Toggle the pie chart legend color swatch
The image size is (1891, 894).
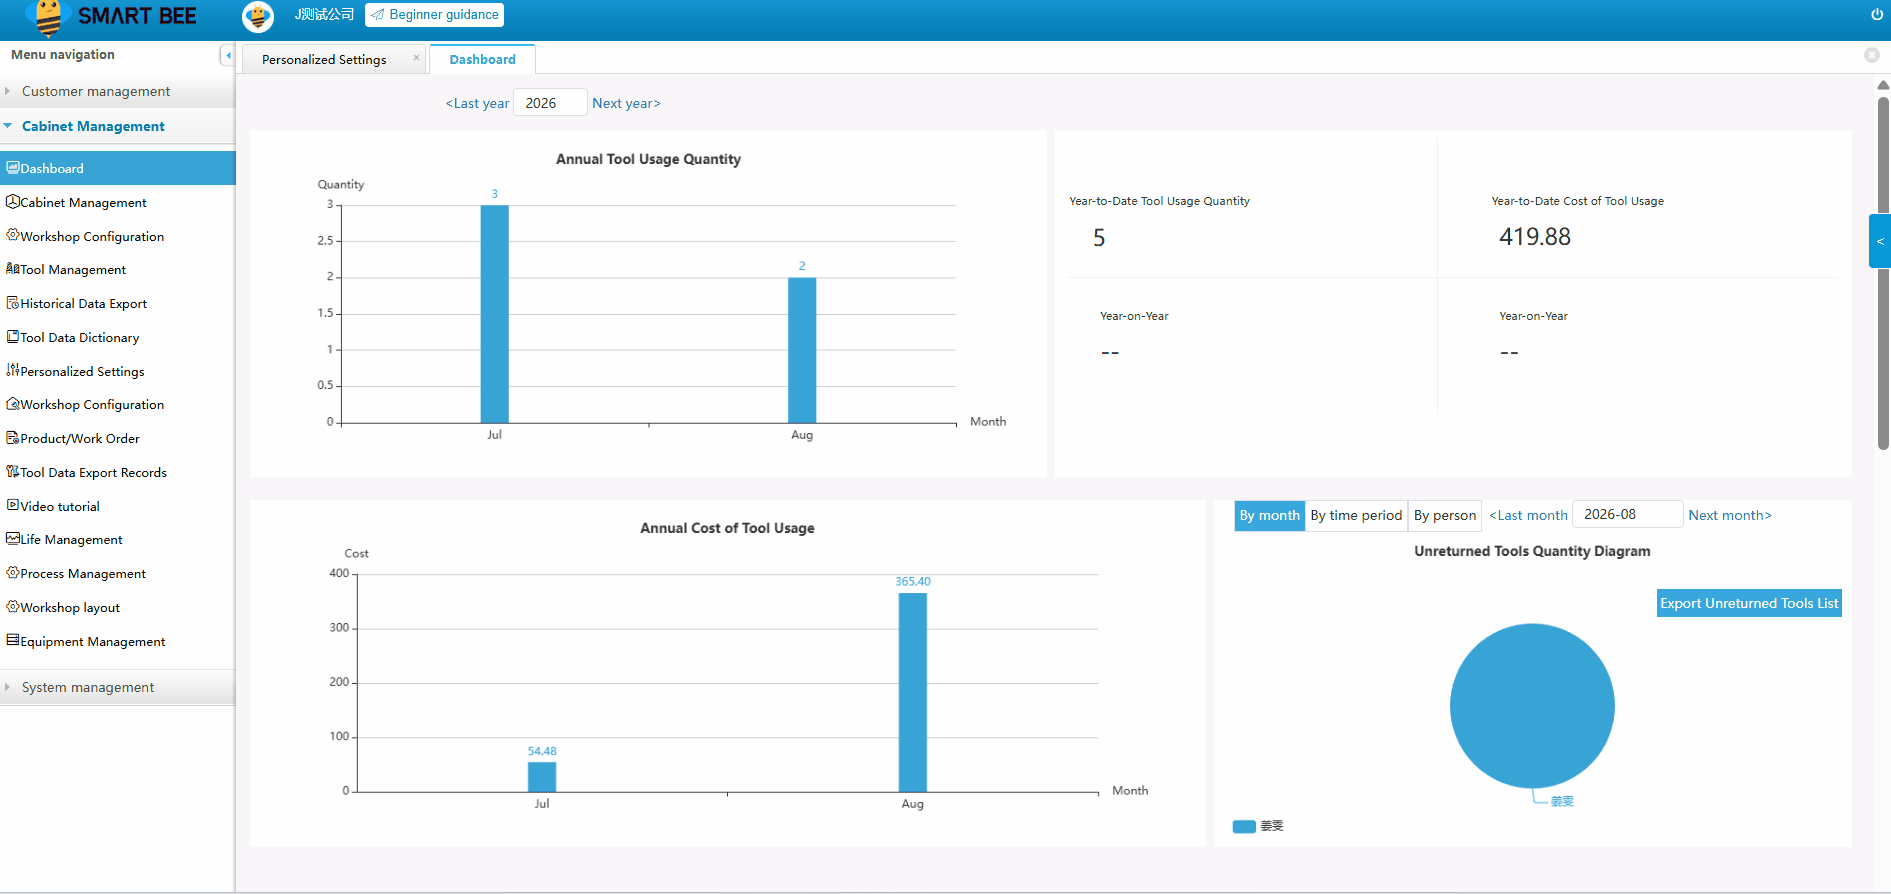pyautogui.click(x=1244, y=826)
